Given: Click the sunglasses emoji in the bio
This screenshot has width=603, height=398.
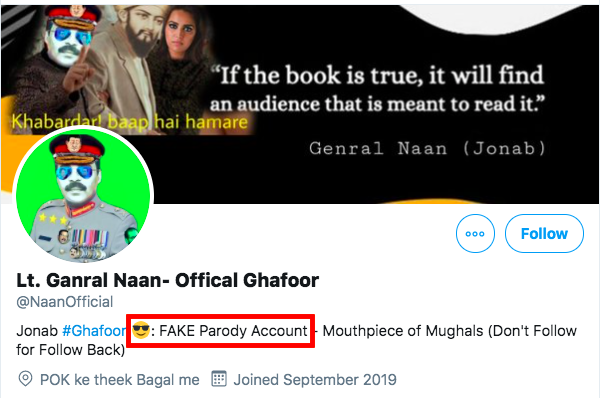Looking at the screenshot, I should pyautogui.click(x=141, y=330).
